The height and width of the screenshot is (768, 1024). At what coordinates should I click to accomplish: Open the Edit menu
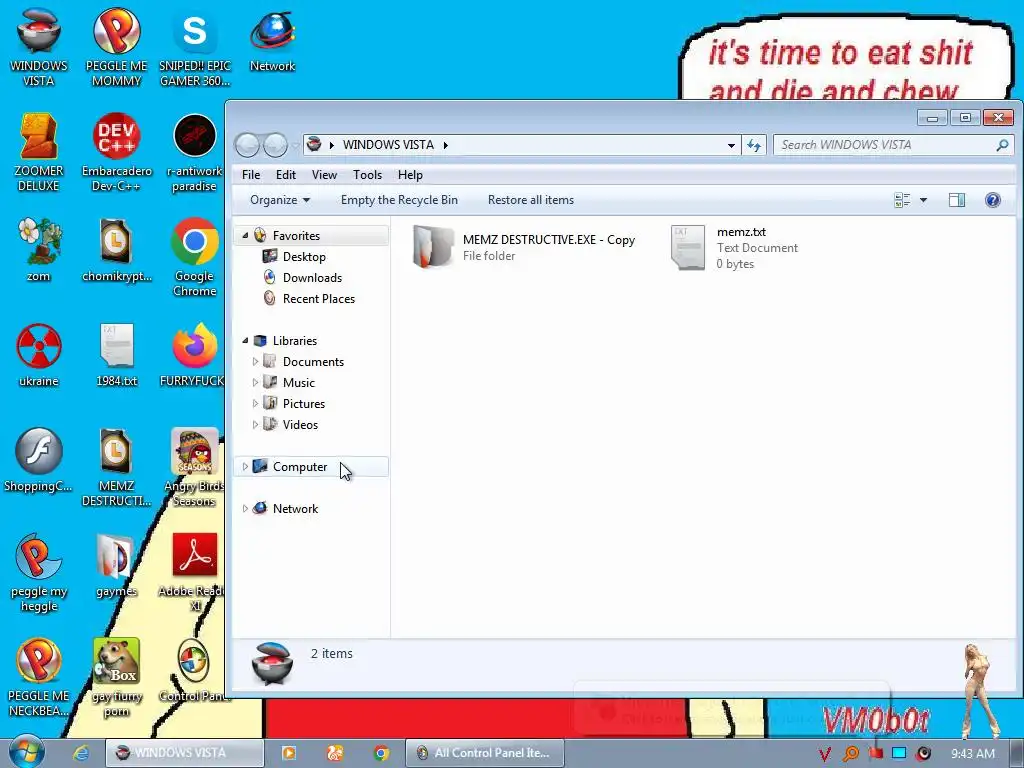[x=285, y=175]
